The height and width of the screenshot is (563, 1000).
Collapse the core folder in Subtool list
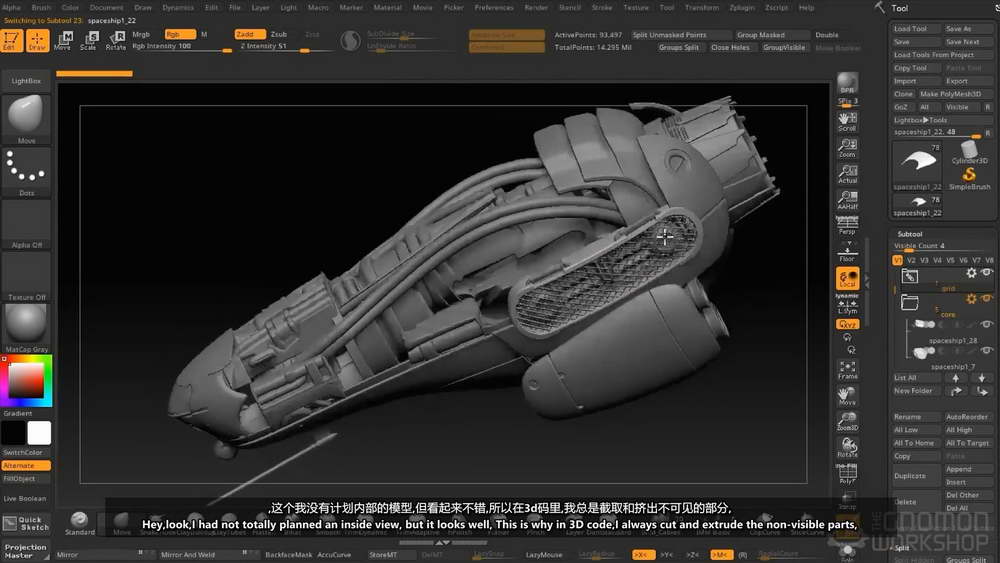[909, 302]
